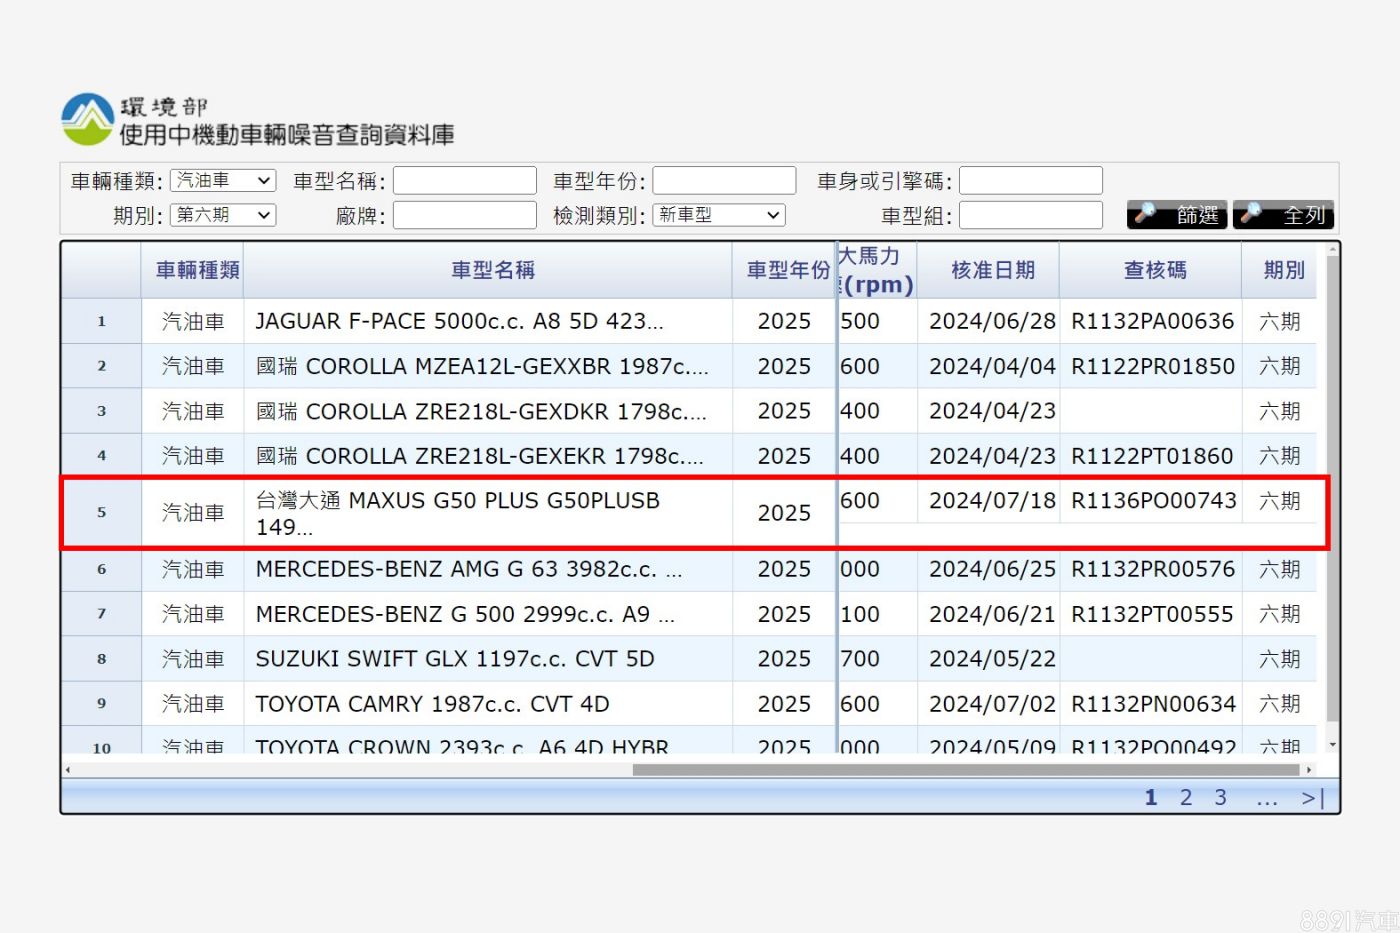Click into the 車型組 field
This screenshot has height=933, width=1400.
(x=1030, y=215)
